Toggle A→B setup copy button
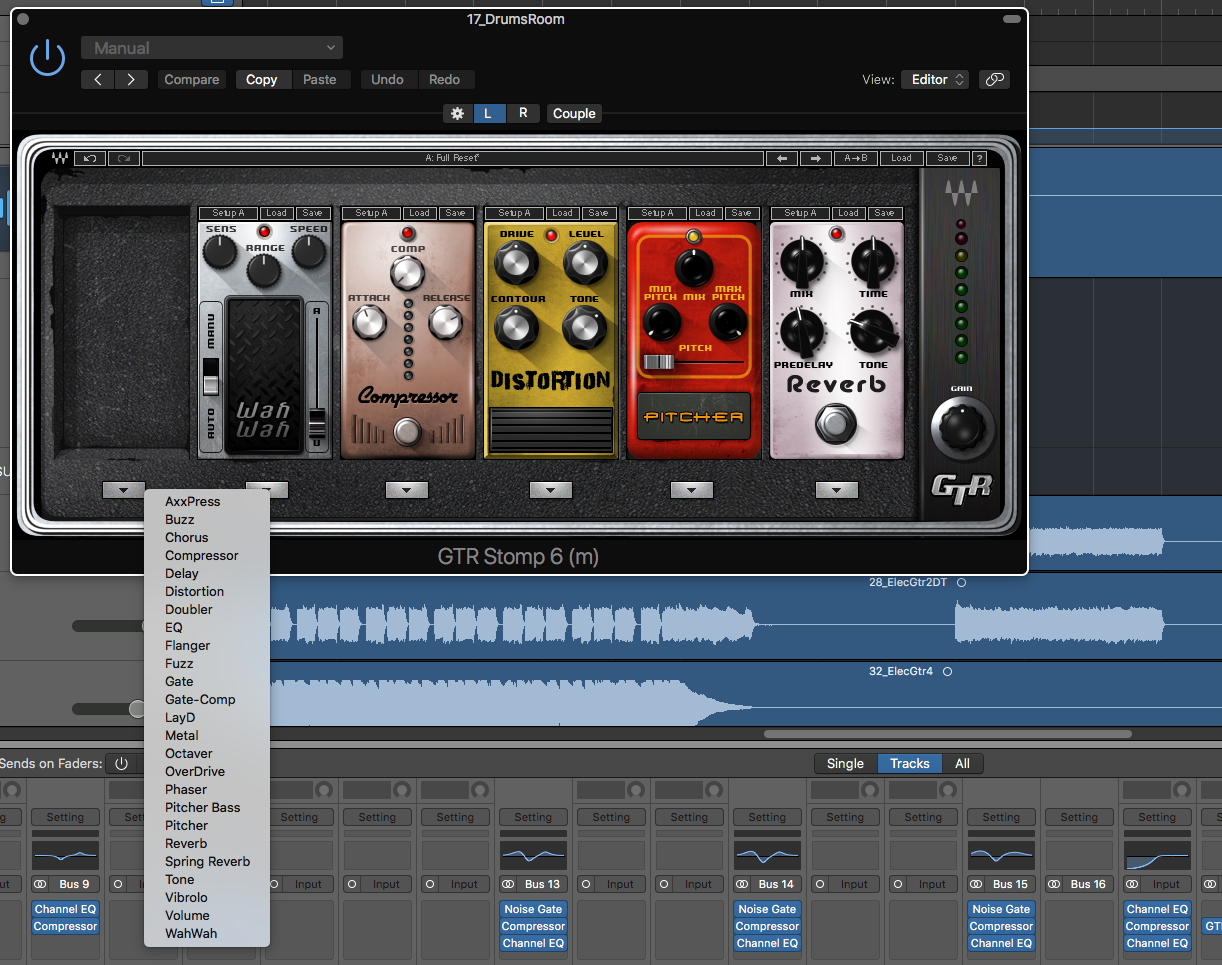Image resolution: width=1222 pixels, height=965 pixels. pos(855,158)
